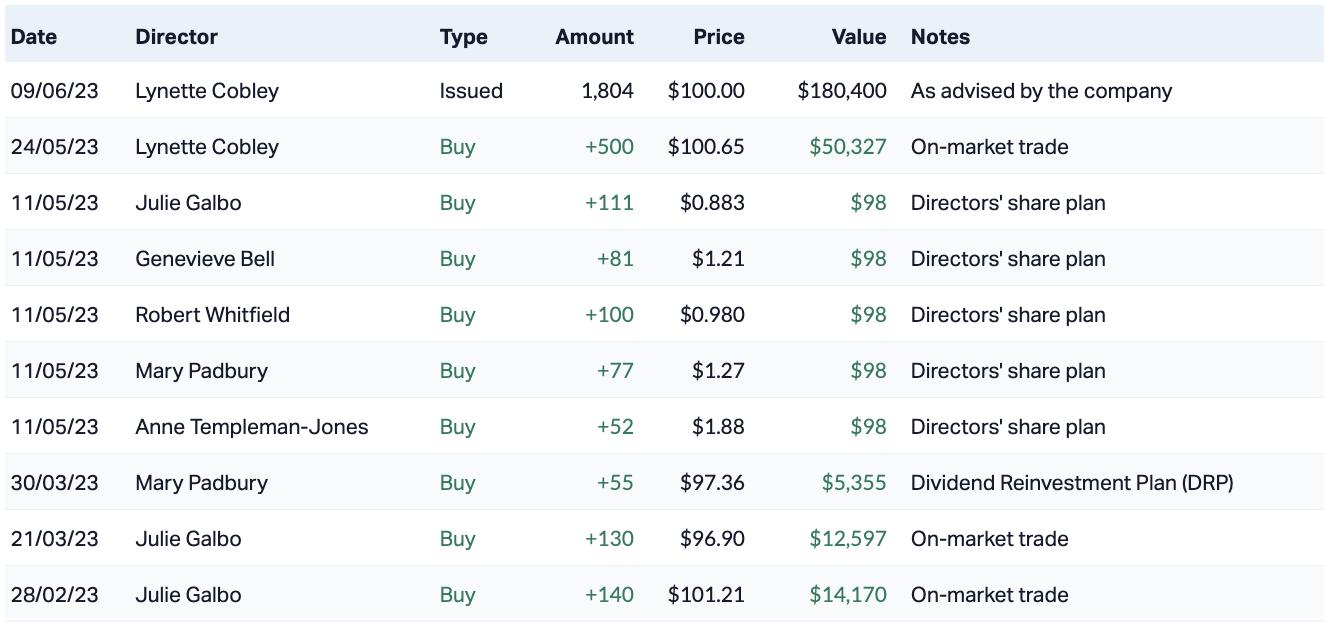Viewport: 1326px width, 622px height.
Task: Click the Dividend Reinvestment Plan (DRP) note
Action: pyautogui.click(x=1071, y=483)
